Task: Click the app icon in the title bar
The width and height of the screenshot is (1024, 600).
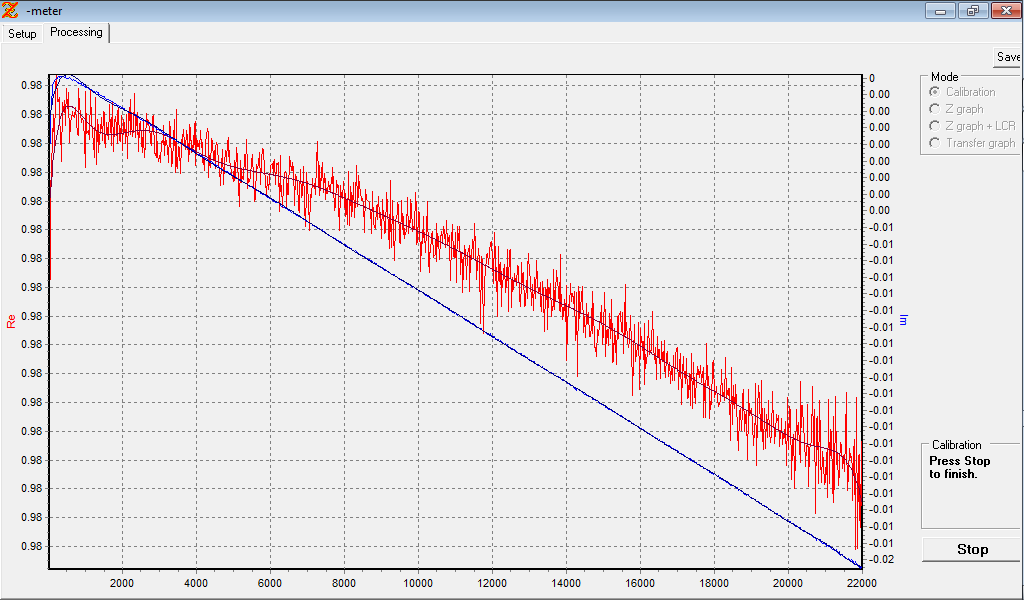Action: click(11, 10)
